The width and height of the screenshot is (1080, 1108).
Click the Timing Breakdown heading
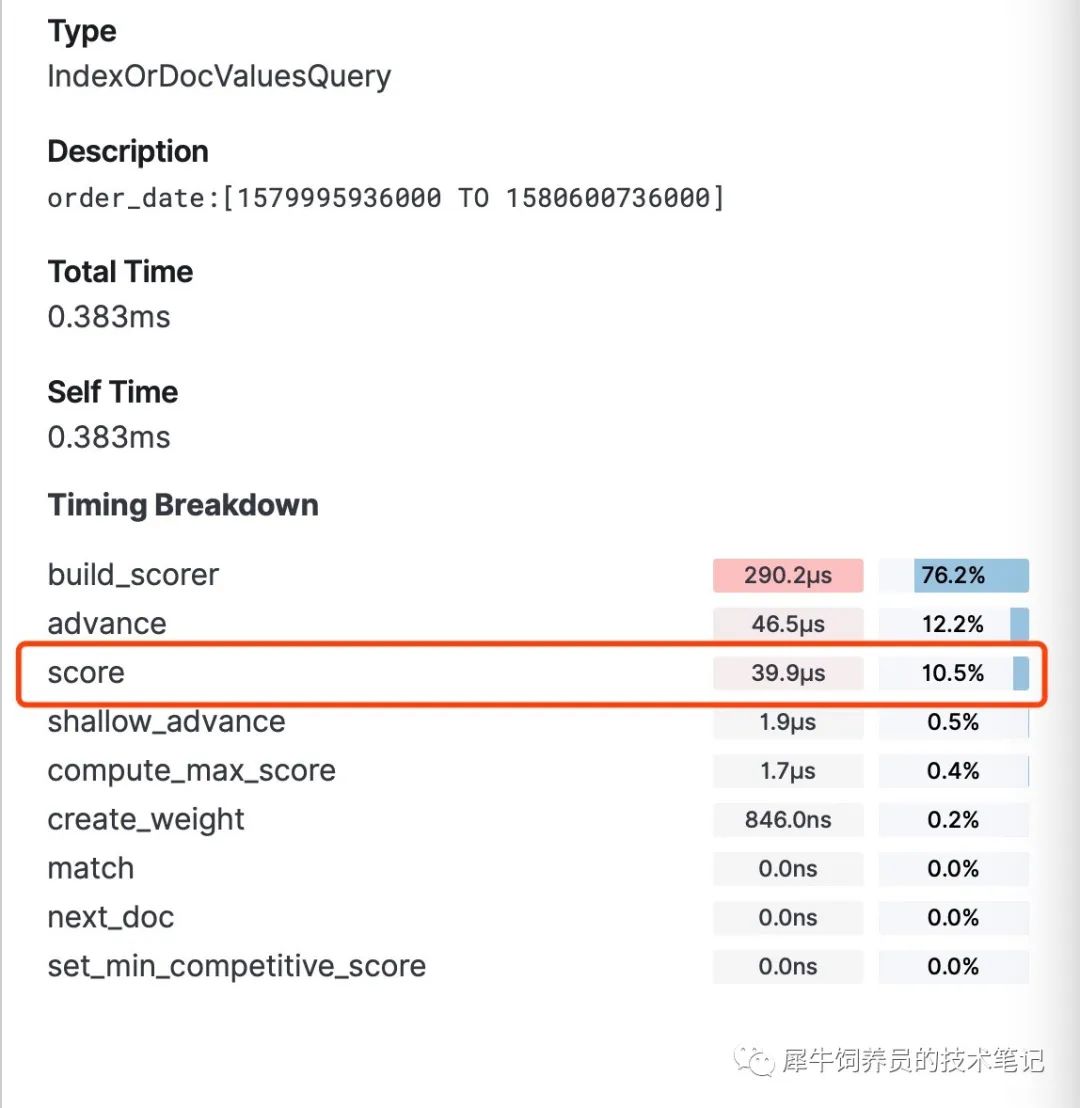(183, 505)
